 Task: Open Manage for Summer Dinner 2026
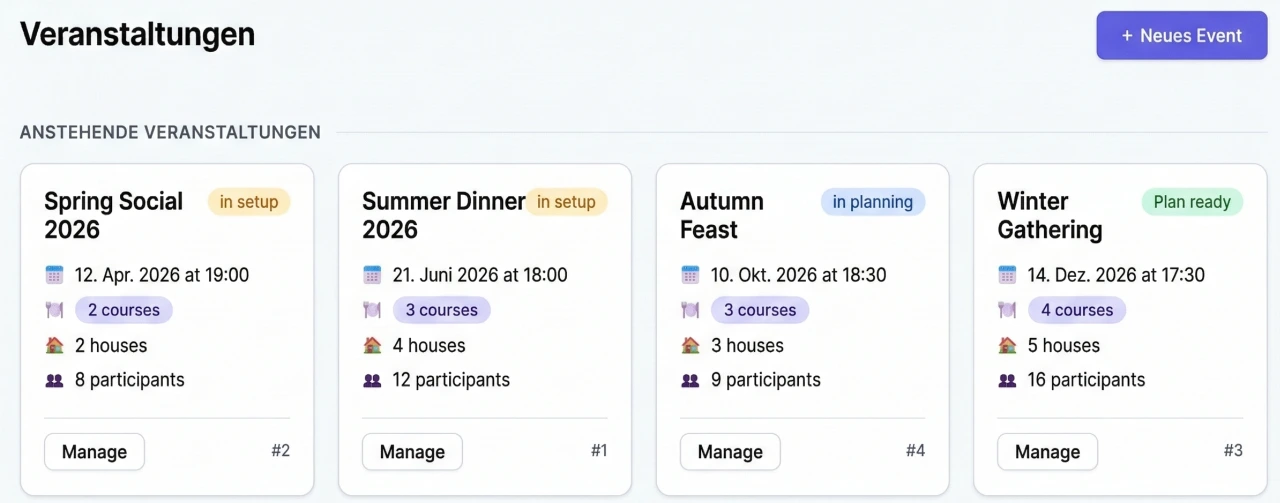pyautogui.click(x=412, y=452)
